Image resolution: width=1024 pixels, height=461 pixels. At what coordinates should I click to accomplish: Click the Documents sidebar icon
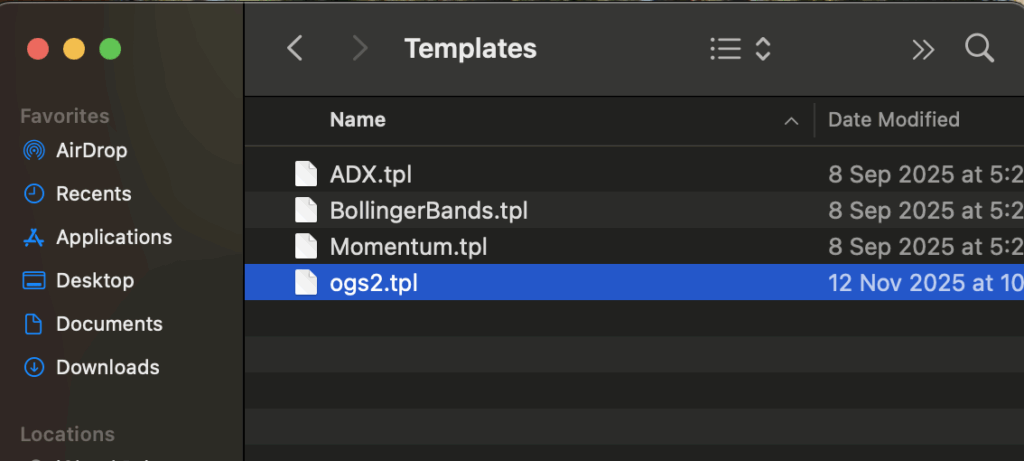(x=34, y=324)
